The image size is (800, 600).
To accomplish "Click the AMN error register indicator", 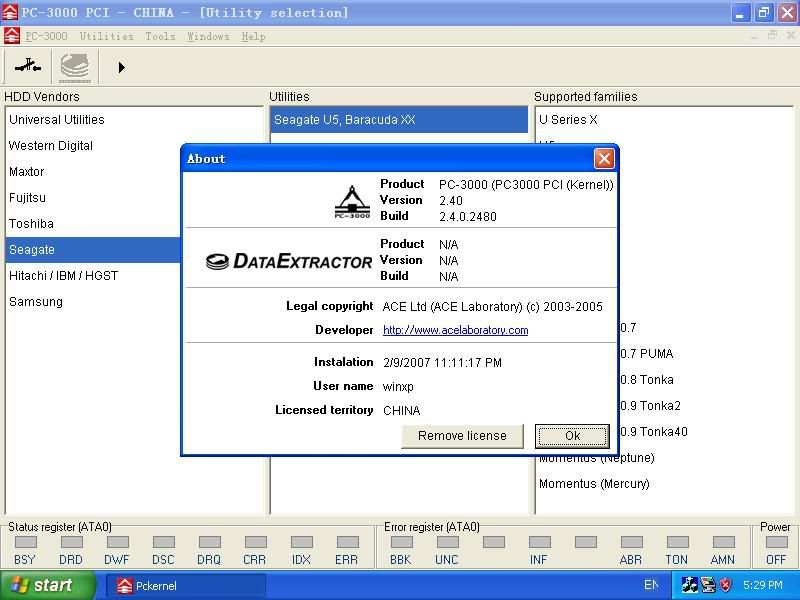I will [x=723, y=542].
